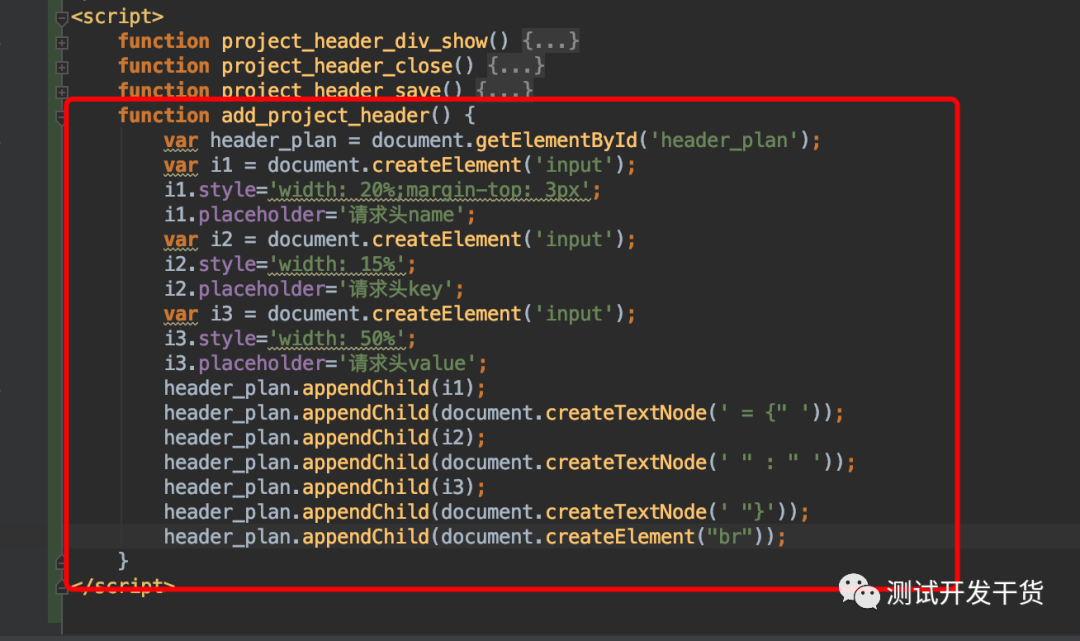Click createTextNode with ' = {" ' argument
1080x641 pixels.
coord(626,413)
